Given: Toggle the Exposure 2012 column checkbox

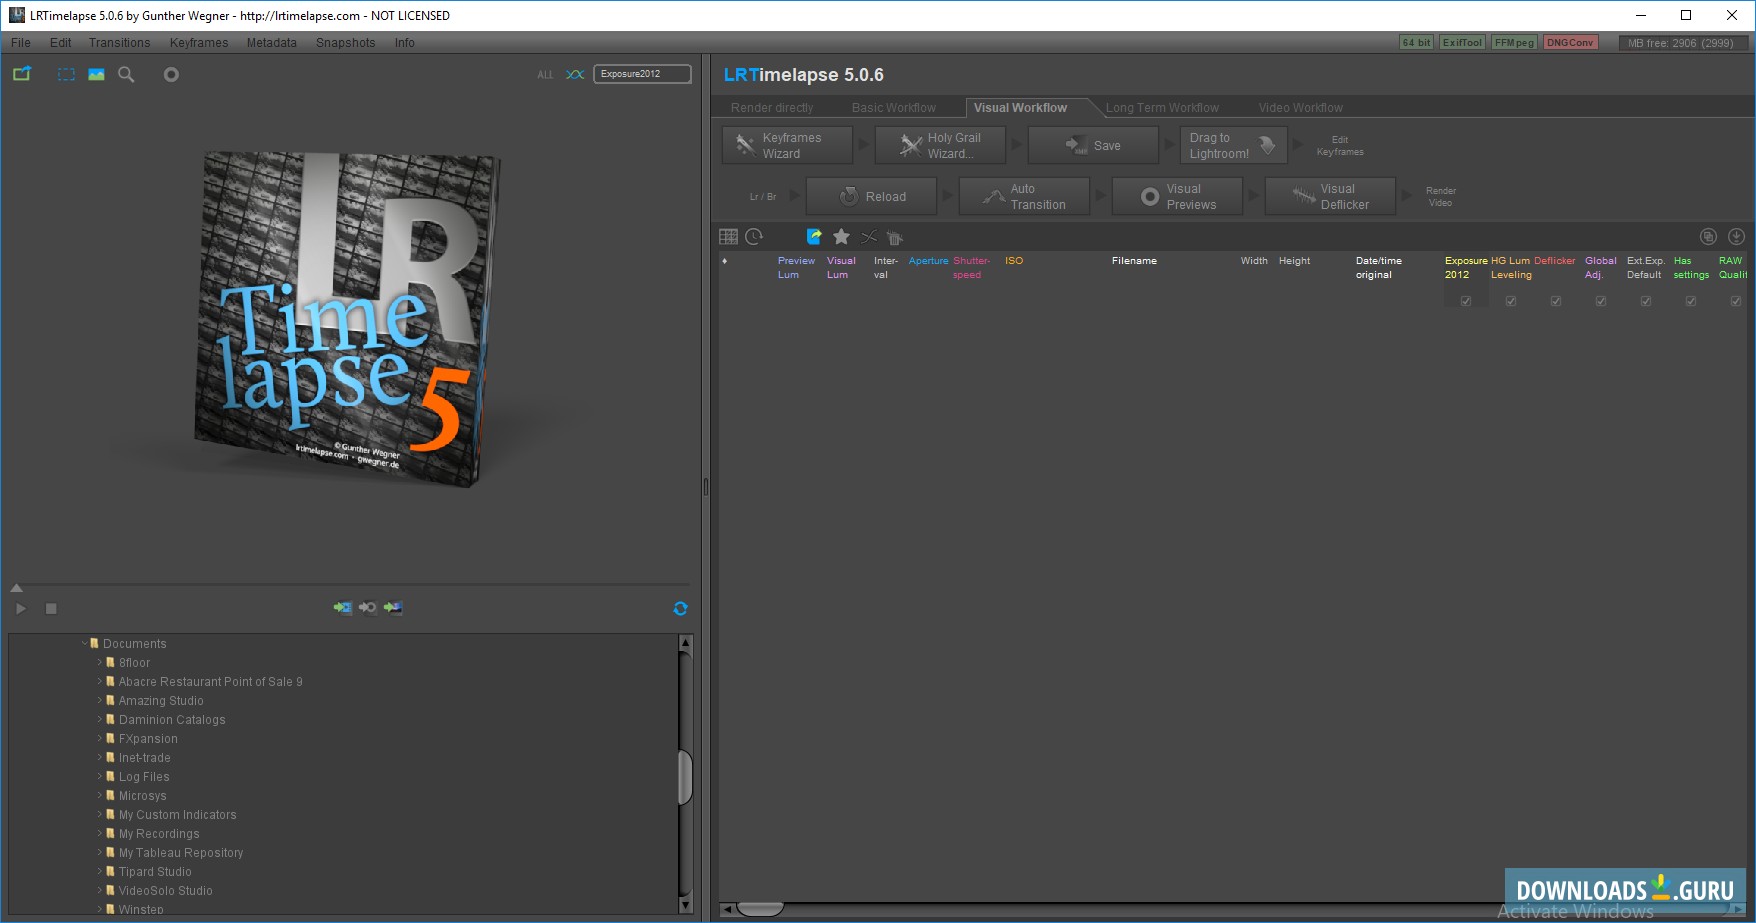Looking at the screenshot, I should point(1466,301).
